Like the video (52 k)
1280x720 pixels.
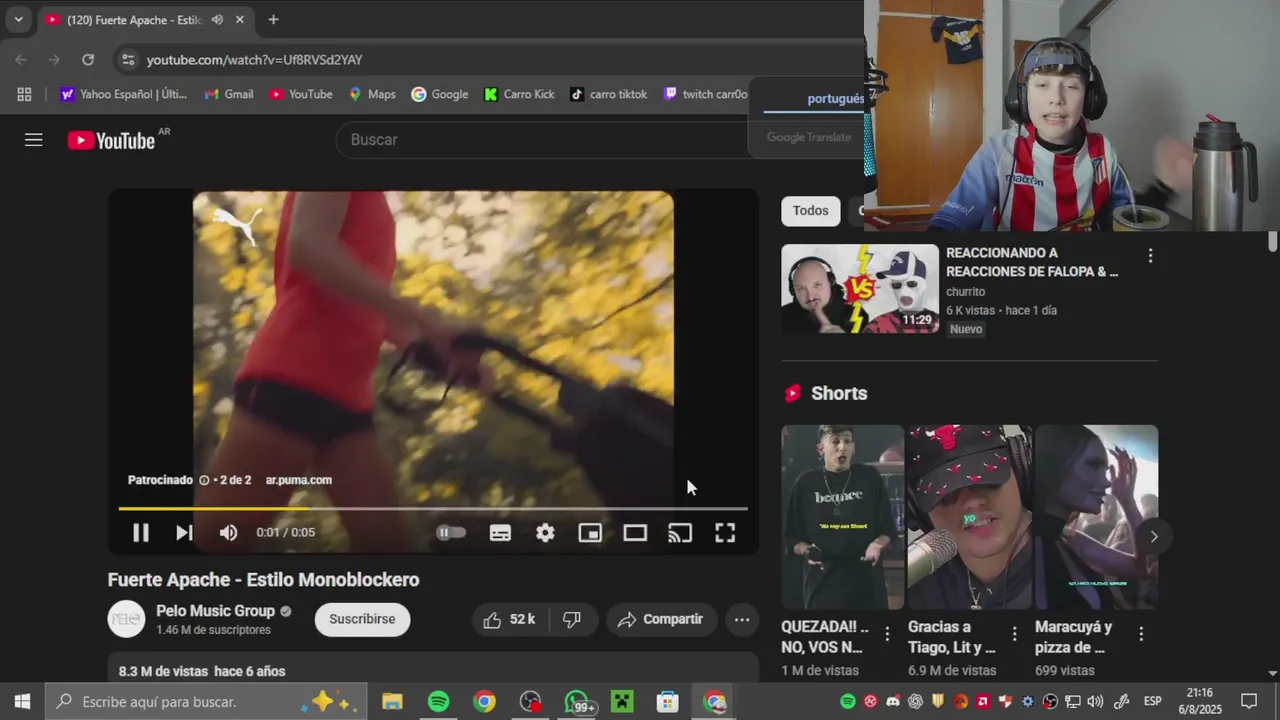[x=509, y=620]
